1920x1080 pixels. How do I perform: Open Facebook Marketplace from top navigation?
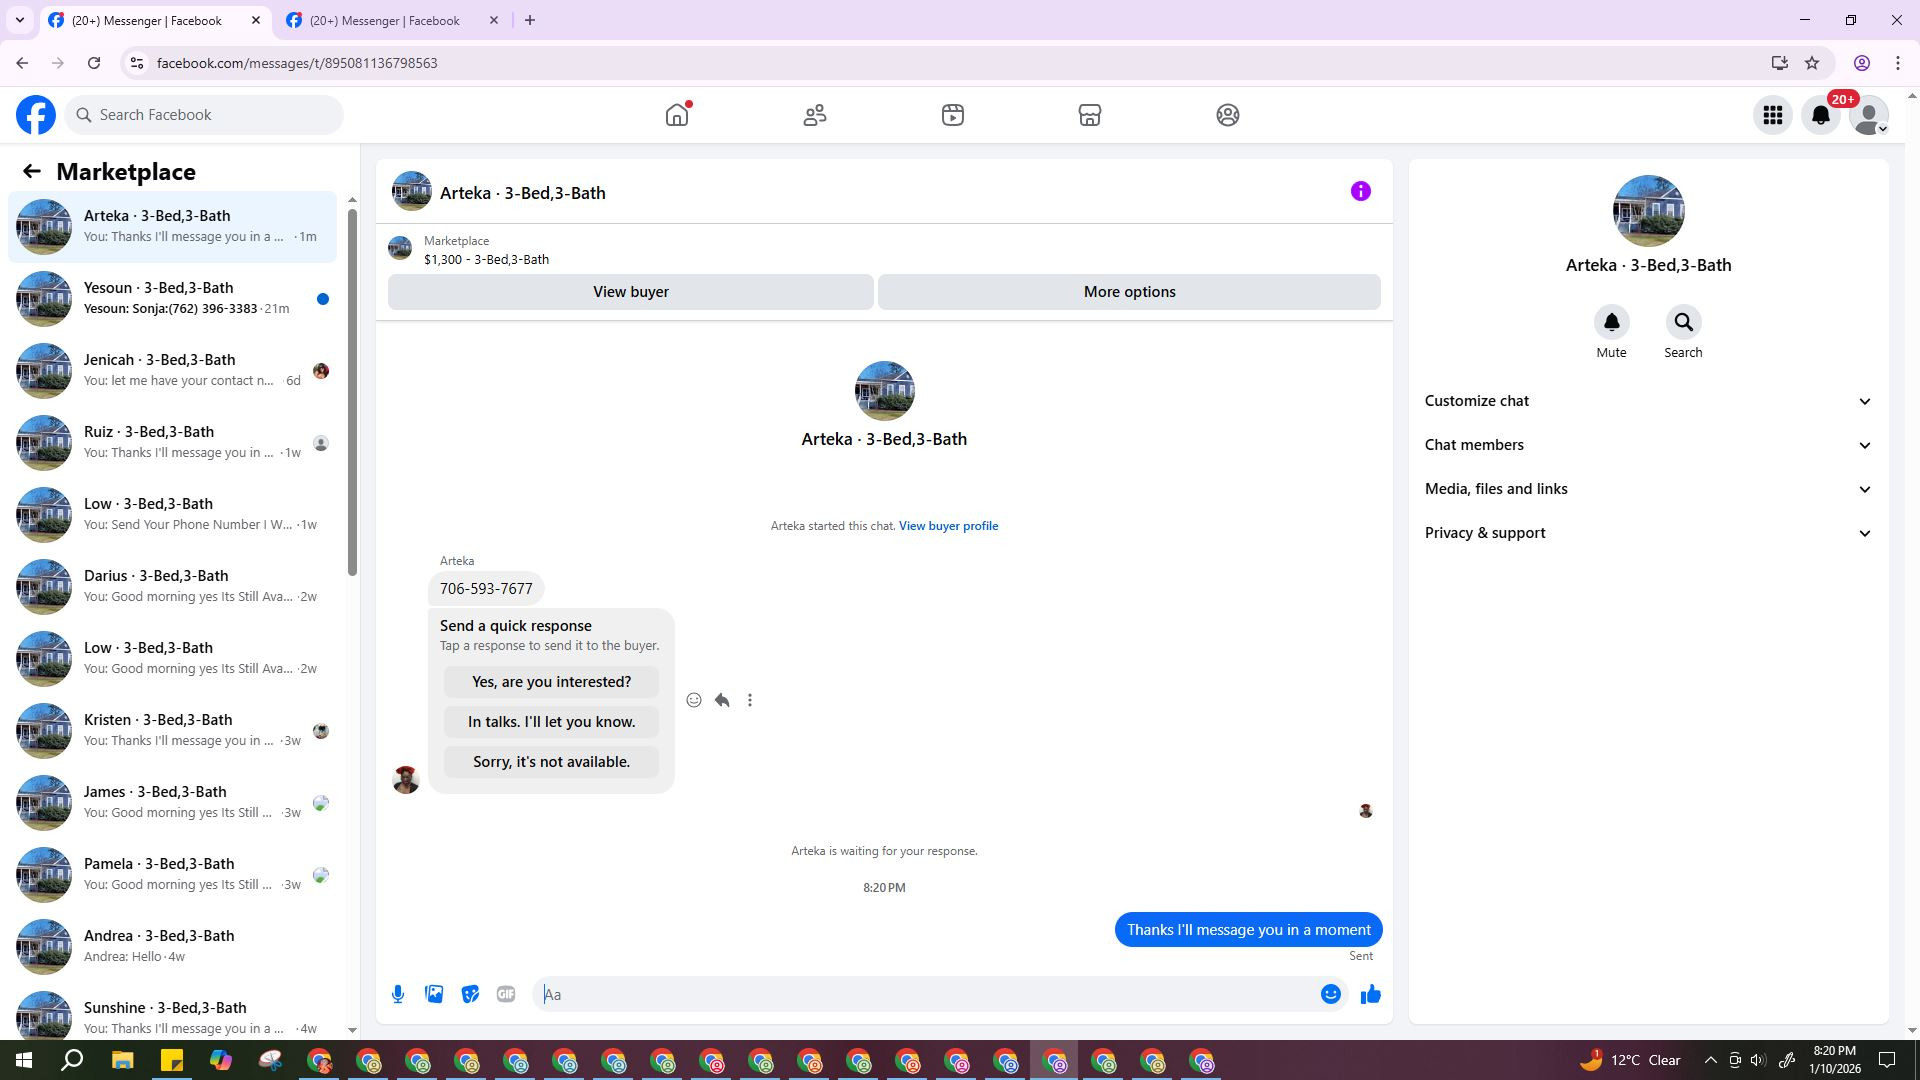click(1089, 115)
